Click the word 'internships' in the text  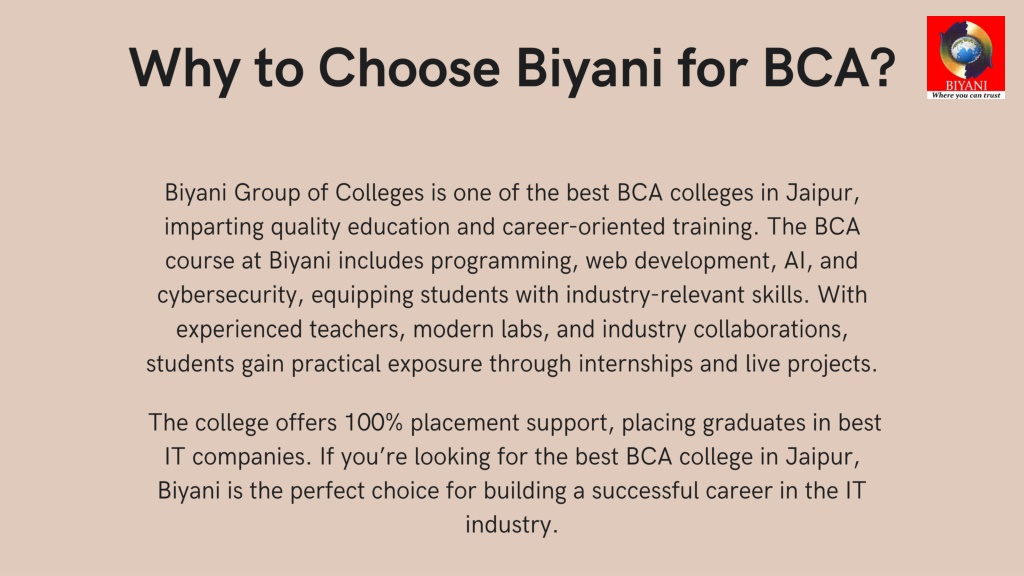[635, 364]
